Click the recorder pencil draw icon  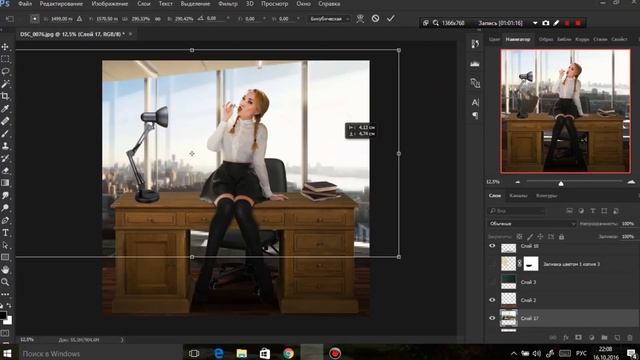(556, 23)
